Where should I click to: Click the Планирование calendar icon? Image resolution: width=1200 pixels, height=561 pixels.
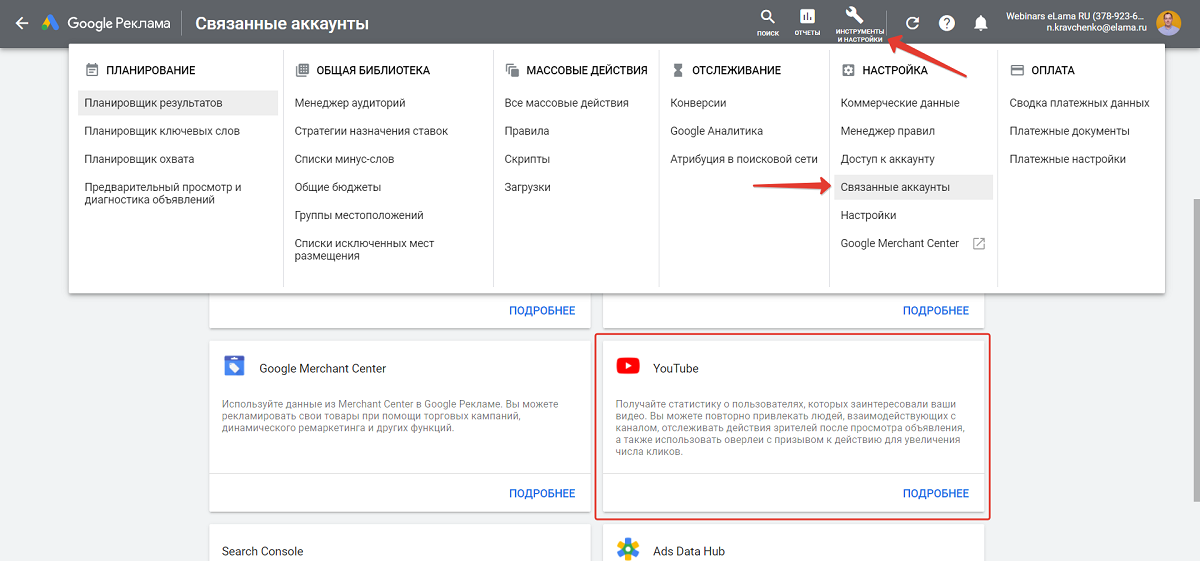tap(92, 70)
